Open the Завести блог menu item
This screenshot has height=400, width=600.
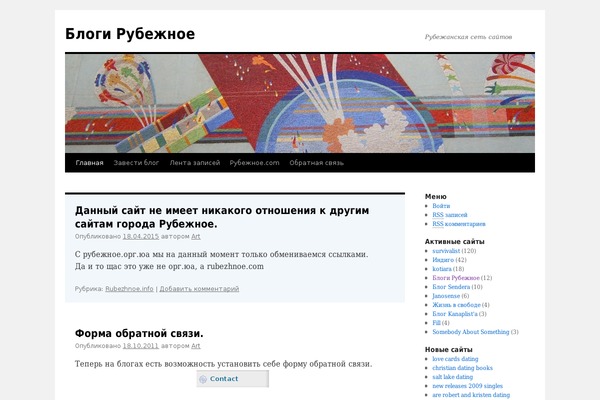(x=136, y=163)
